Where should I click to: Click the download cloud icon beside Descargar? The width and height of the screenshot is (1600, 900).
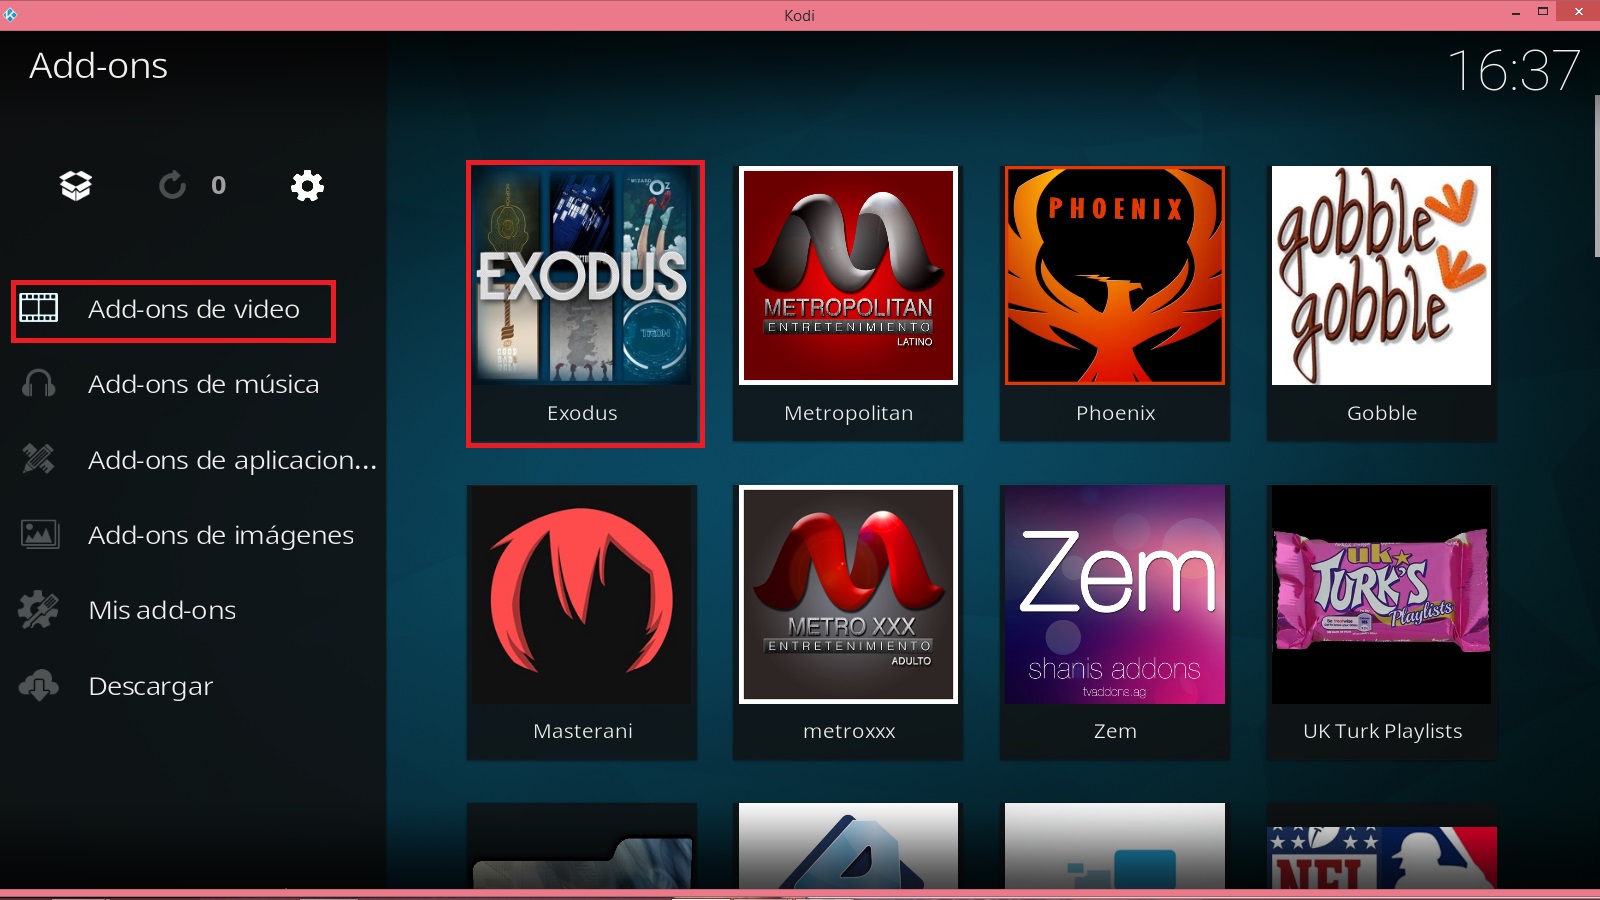38,686
